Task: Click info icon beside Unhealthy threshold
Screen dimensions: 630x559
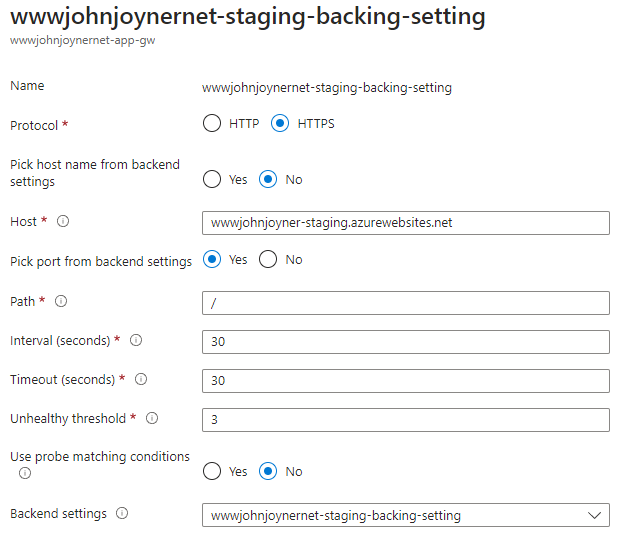Action: click(x=153, y=418)
